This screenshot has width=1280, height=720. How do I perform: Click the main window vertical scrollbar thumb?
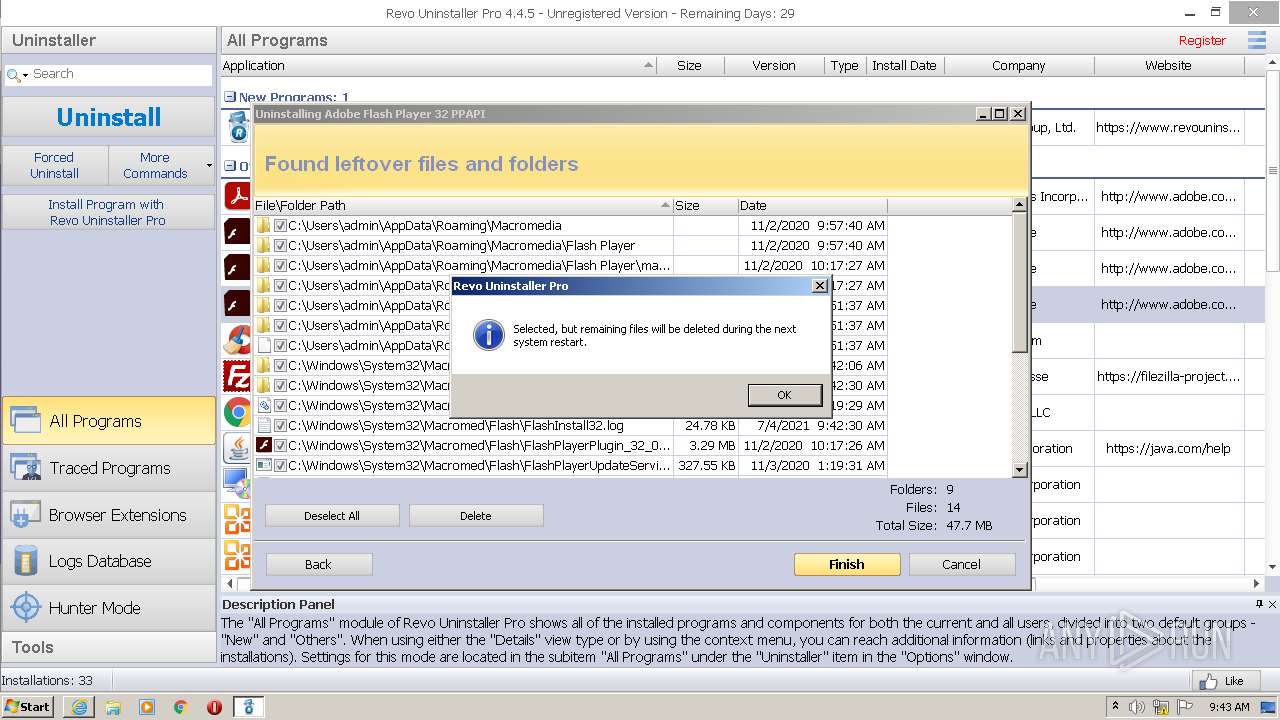pos(1273,170)
